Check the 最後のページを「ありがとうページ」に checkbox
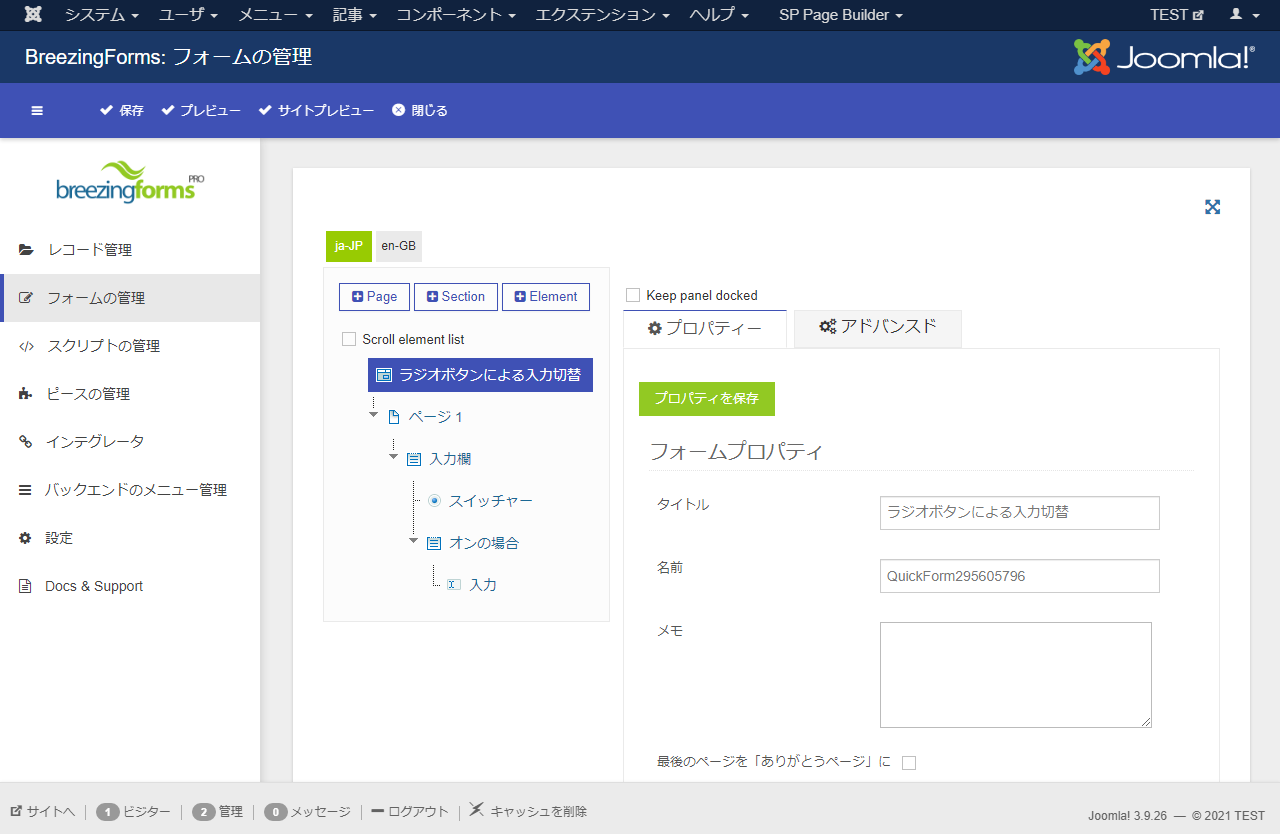1280x834 pixels. (x=909, y=763)
